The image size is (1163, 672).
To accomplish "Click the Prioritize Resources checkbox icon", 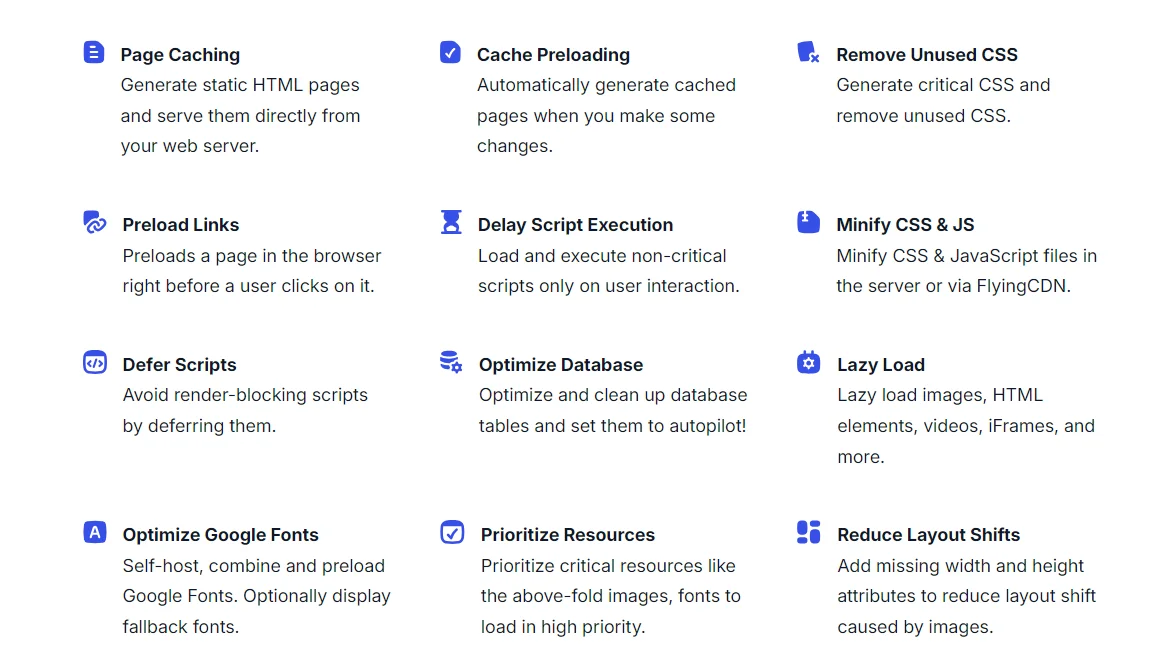I will tap(452, 532).
